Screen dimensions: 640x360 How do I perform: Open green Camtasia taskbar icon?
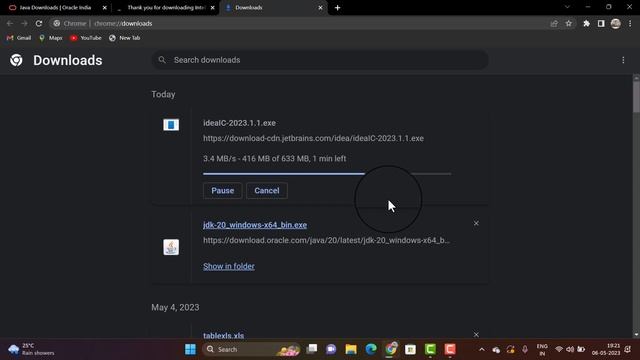(x=430, y=349)
